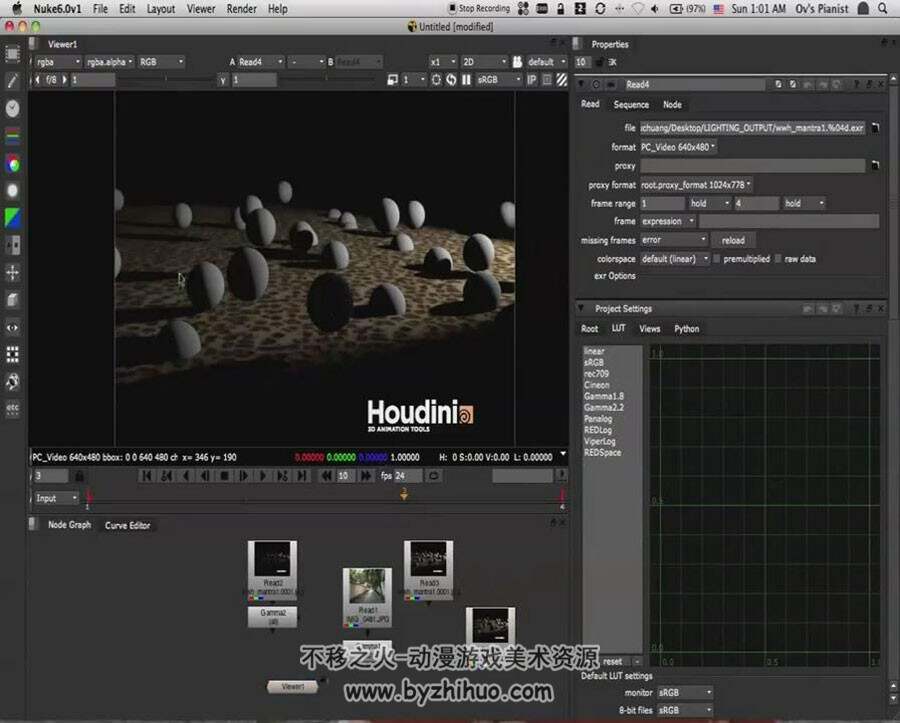Click the reload button
The width and height of the screenshot is (900, 723).
(733, 240)
